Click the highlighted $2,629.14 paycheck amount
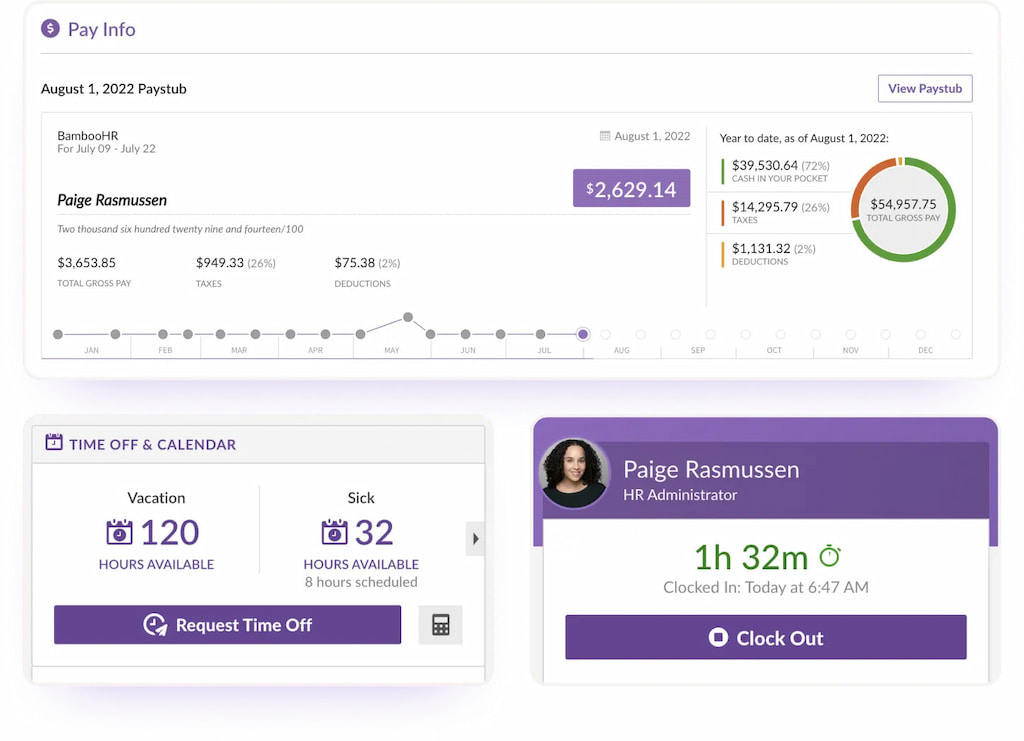 coord(631,187)
